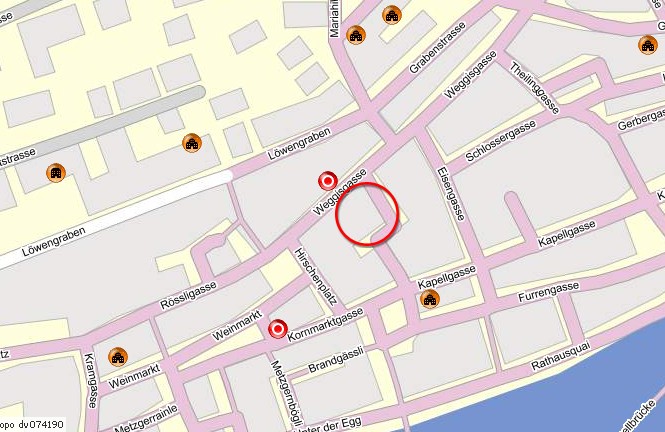
Task: Click the orange building icon above the Gerbergasse label
Action: pyautogui.click(x=648, y=45)
